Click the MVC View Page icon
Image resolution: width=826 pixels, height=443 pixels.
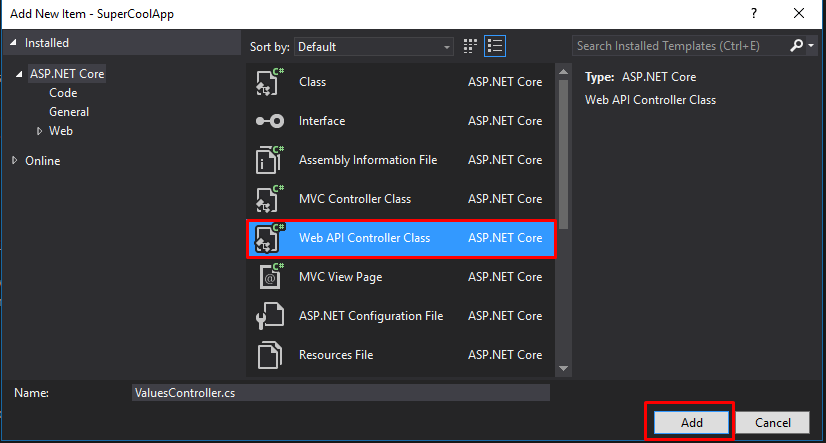pyautogui.click(x=268, y=277)
